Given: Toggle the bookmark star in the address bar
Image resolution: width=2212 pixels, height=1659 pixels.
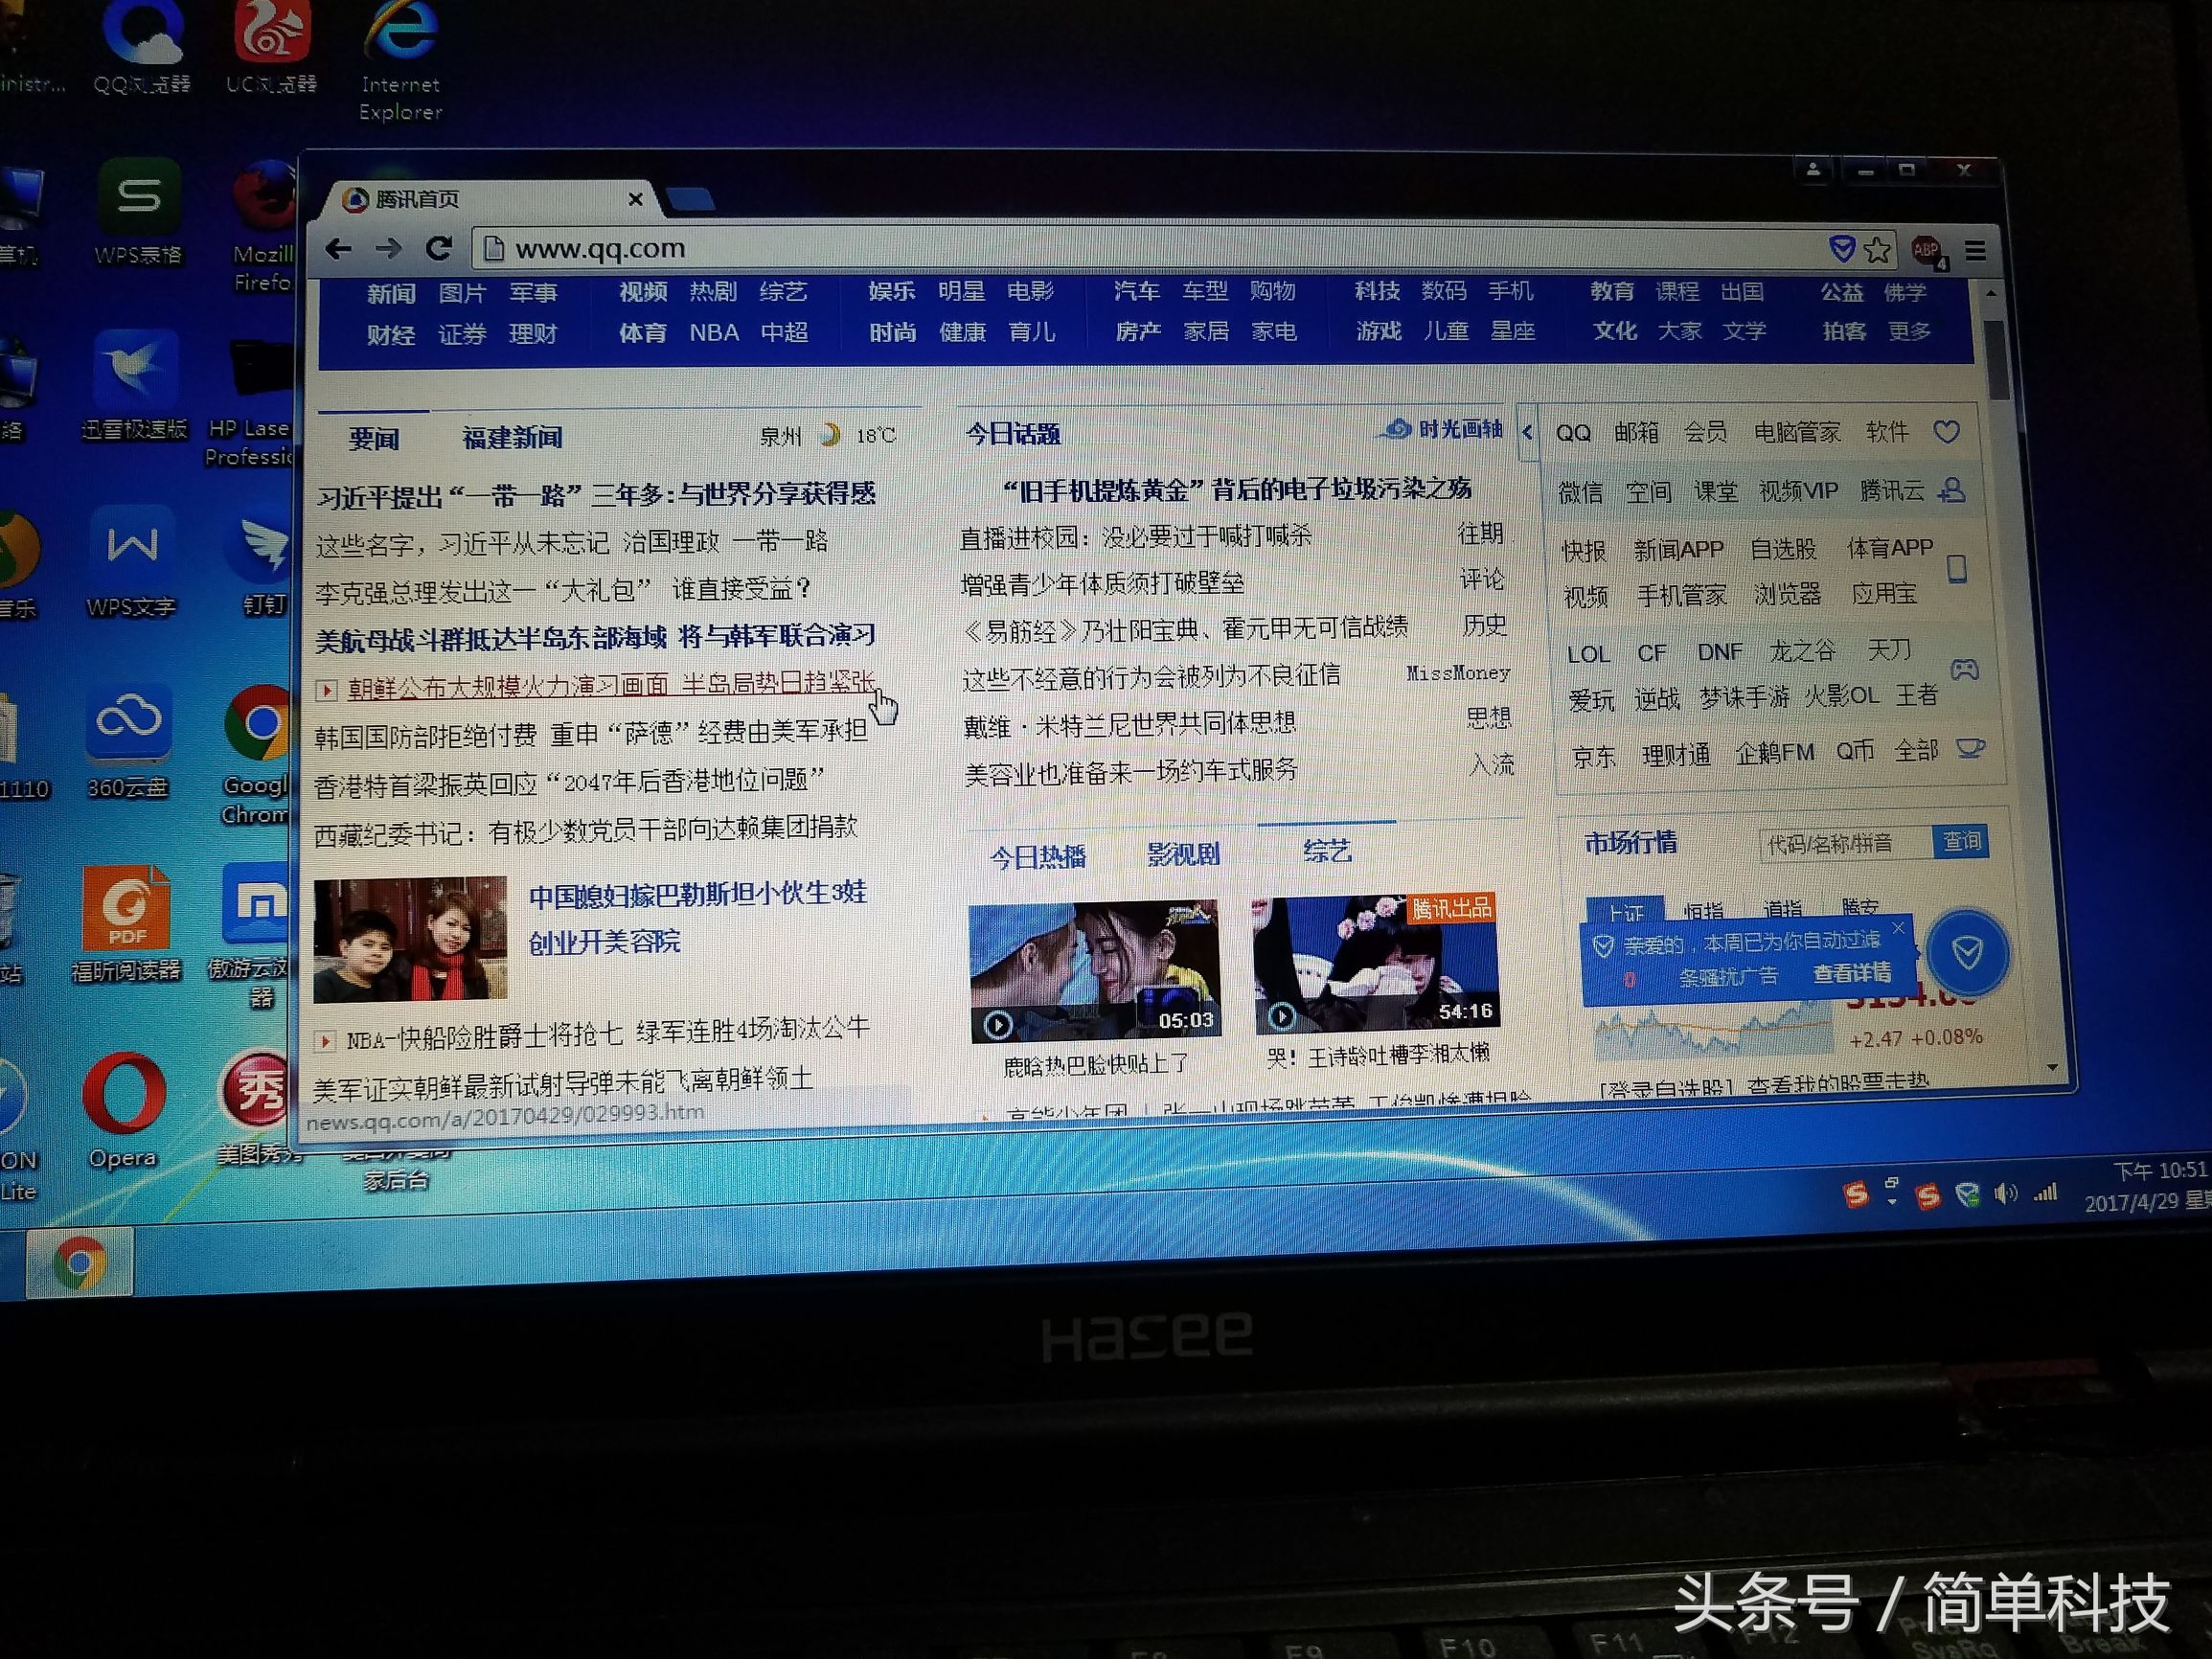Looking at the screenshot, I should 1878,251.
